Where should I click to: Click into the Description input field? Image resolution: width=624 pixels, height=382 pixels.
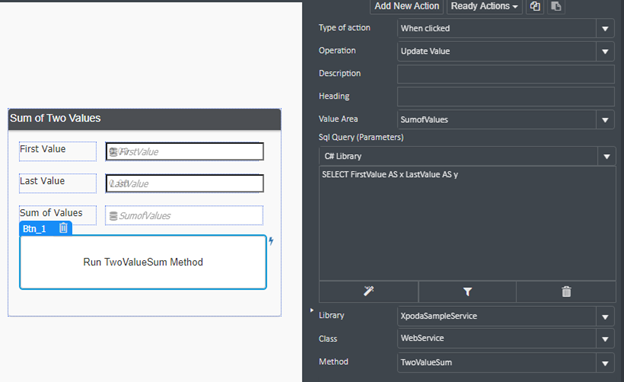(x=506, y=74)
